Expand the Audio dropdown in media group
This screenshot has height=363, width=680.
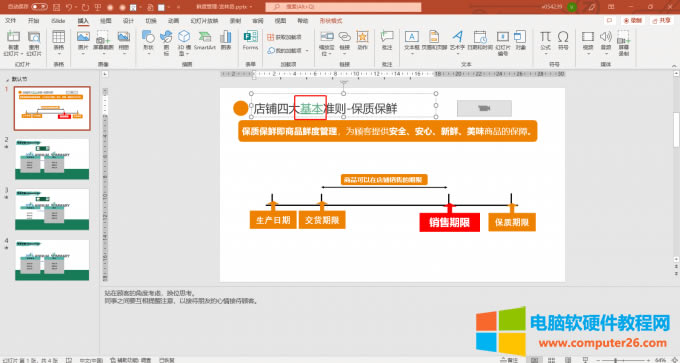(605, 53)
